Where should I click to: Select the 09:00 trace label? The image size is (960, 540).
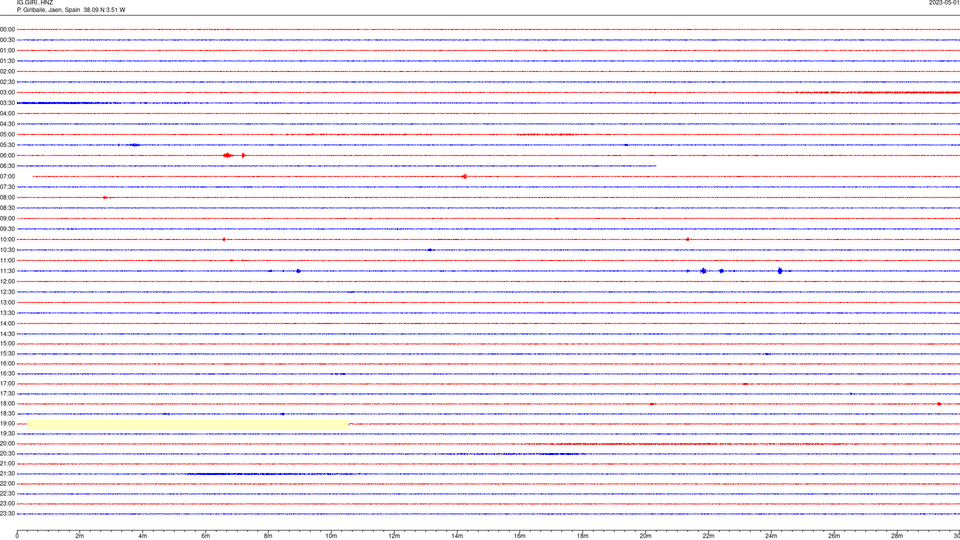[x=7, y=219]
